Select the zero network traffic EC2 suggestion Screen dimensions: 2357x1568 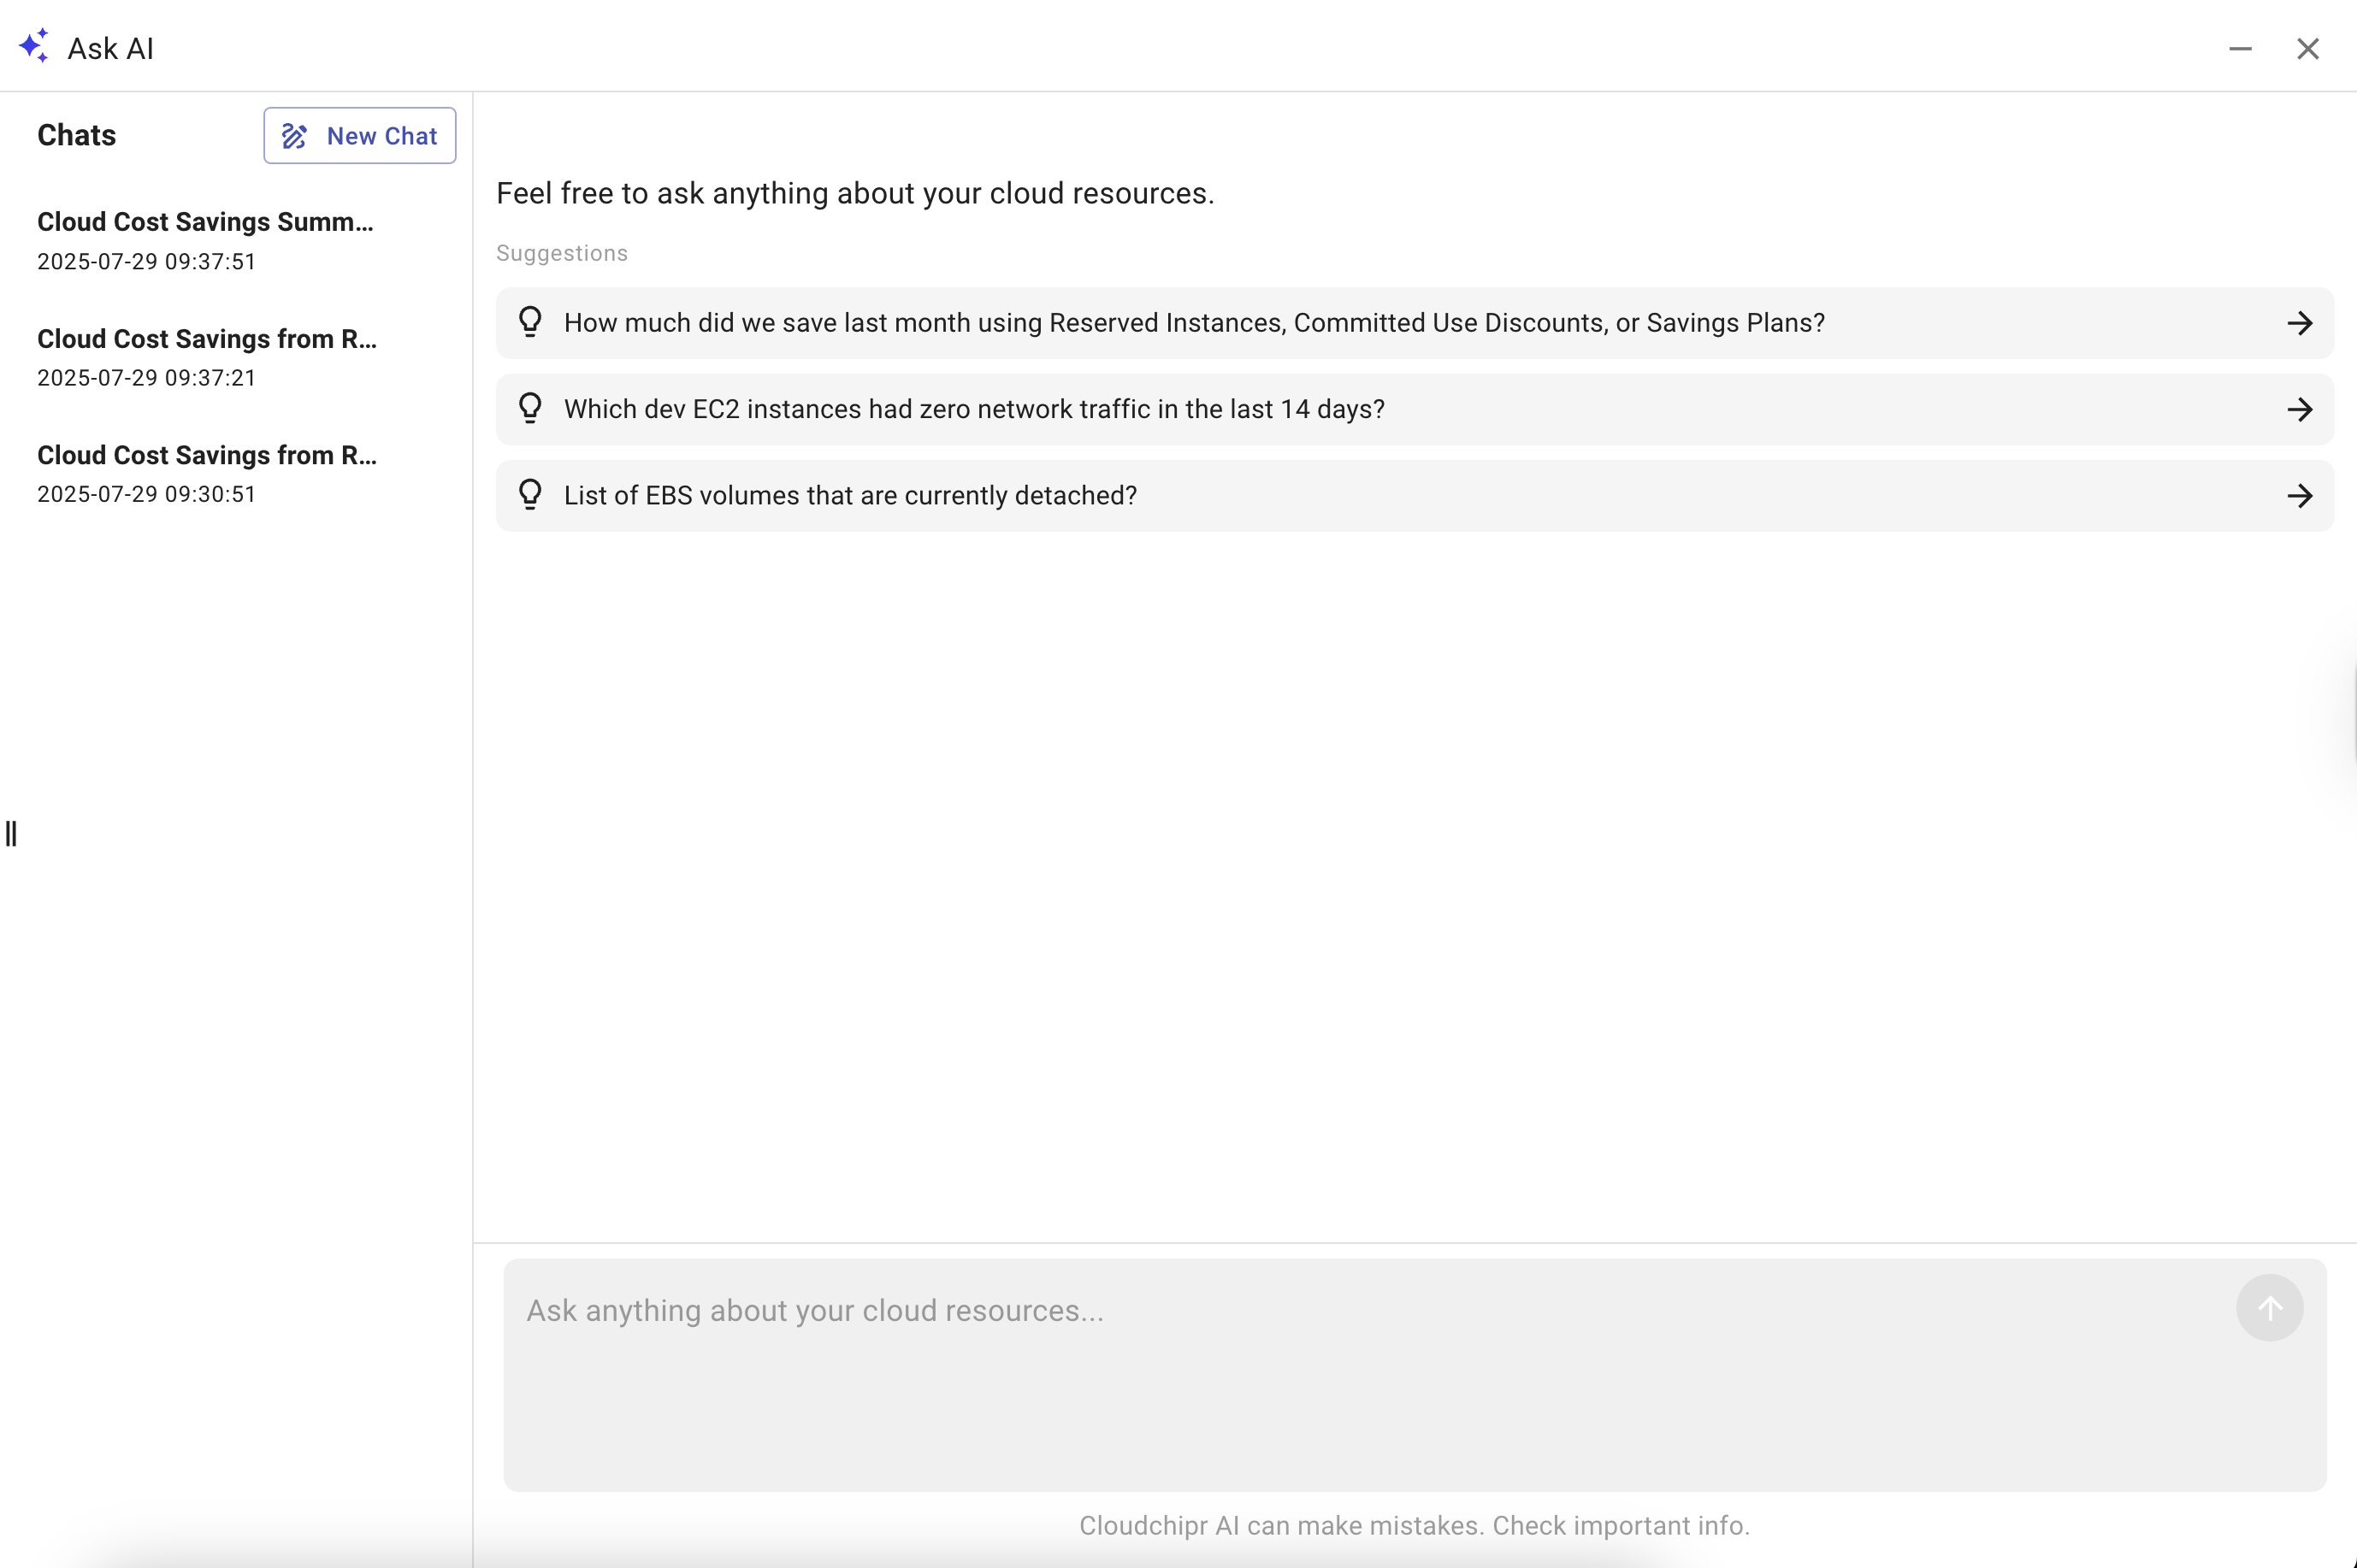[1414, 409]
